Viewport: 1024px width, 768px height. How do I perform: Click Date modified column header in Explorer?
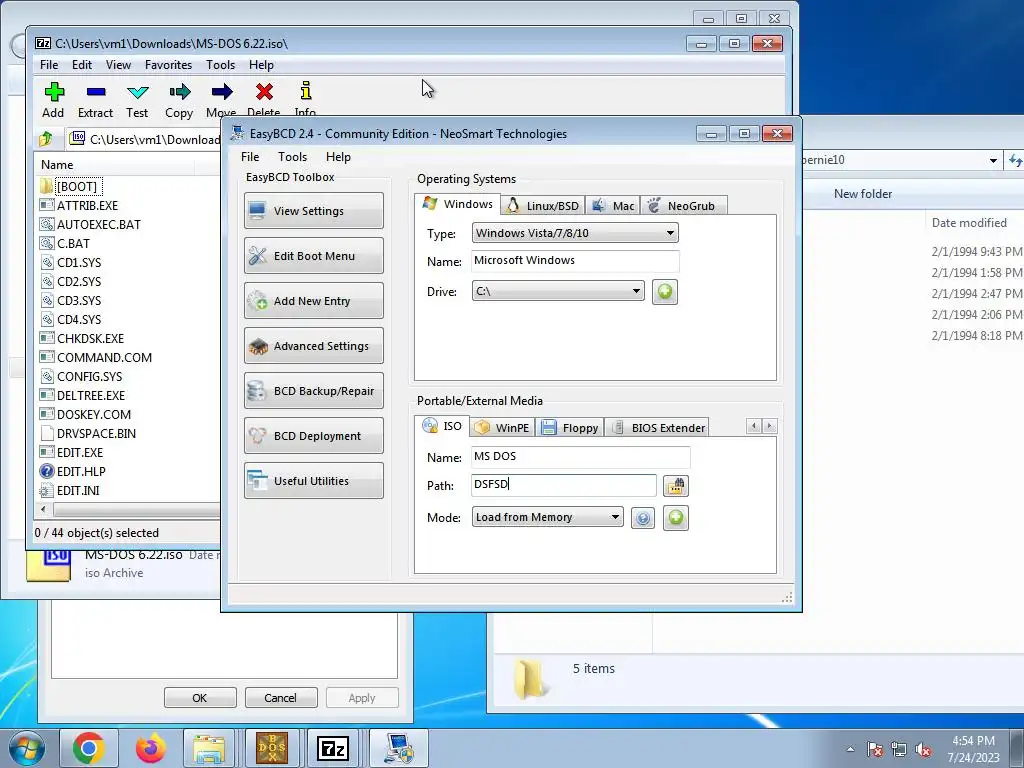(x=969, y=223)
